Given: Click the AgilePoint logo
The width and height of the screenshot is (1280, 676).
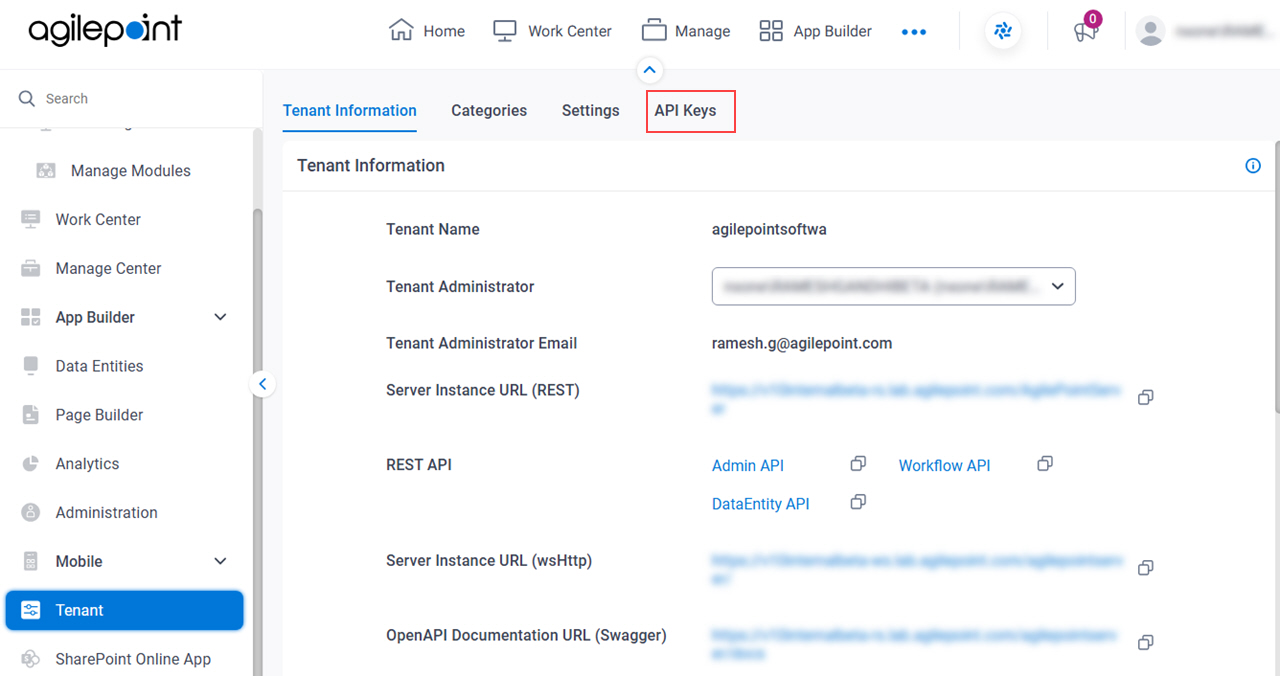Looking at the screenshot, I should (x=105, y=30).
